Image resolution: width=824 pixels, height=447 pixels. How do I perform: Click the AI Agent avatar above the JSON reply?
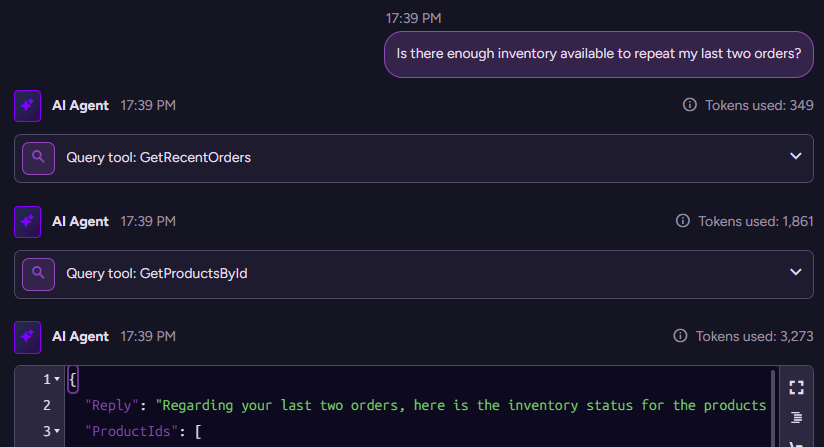(27, 336)
